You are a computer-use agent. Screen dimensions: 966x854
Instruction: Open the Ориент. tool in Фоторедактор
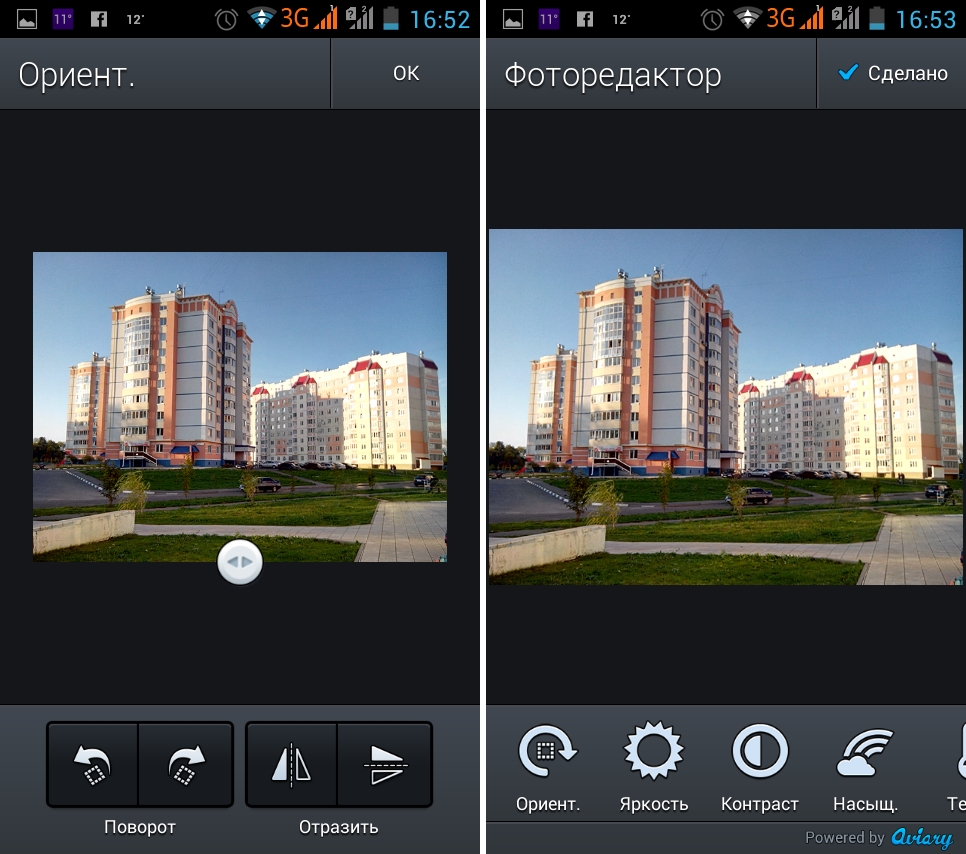point(548,768)
